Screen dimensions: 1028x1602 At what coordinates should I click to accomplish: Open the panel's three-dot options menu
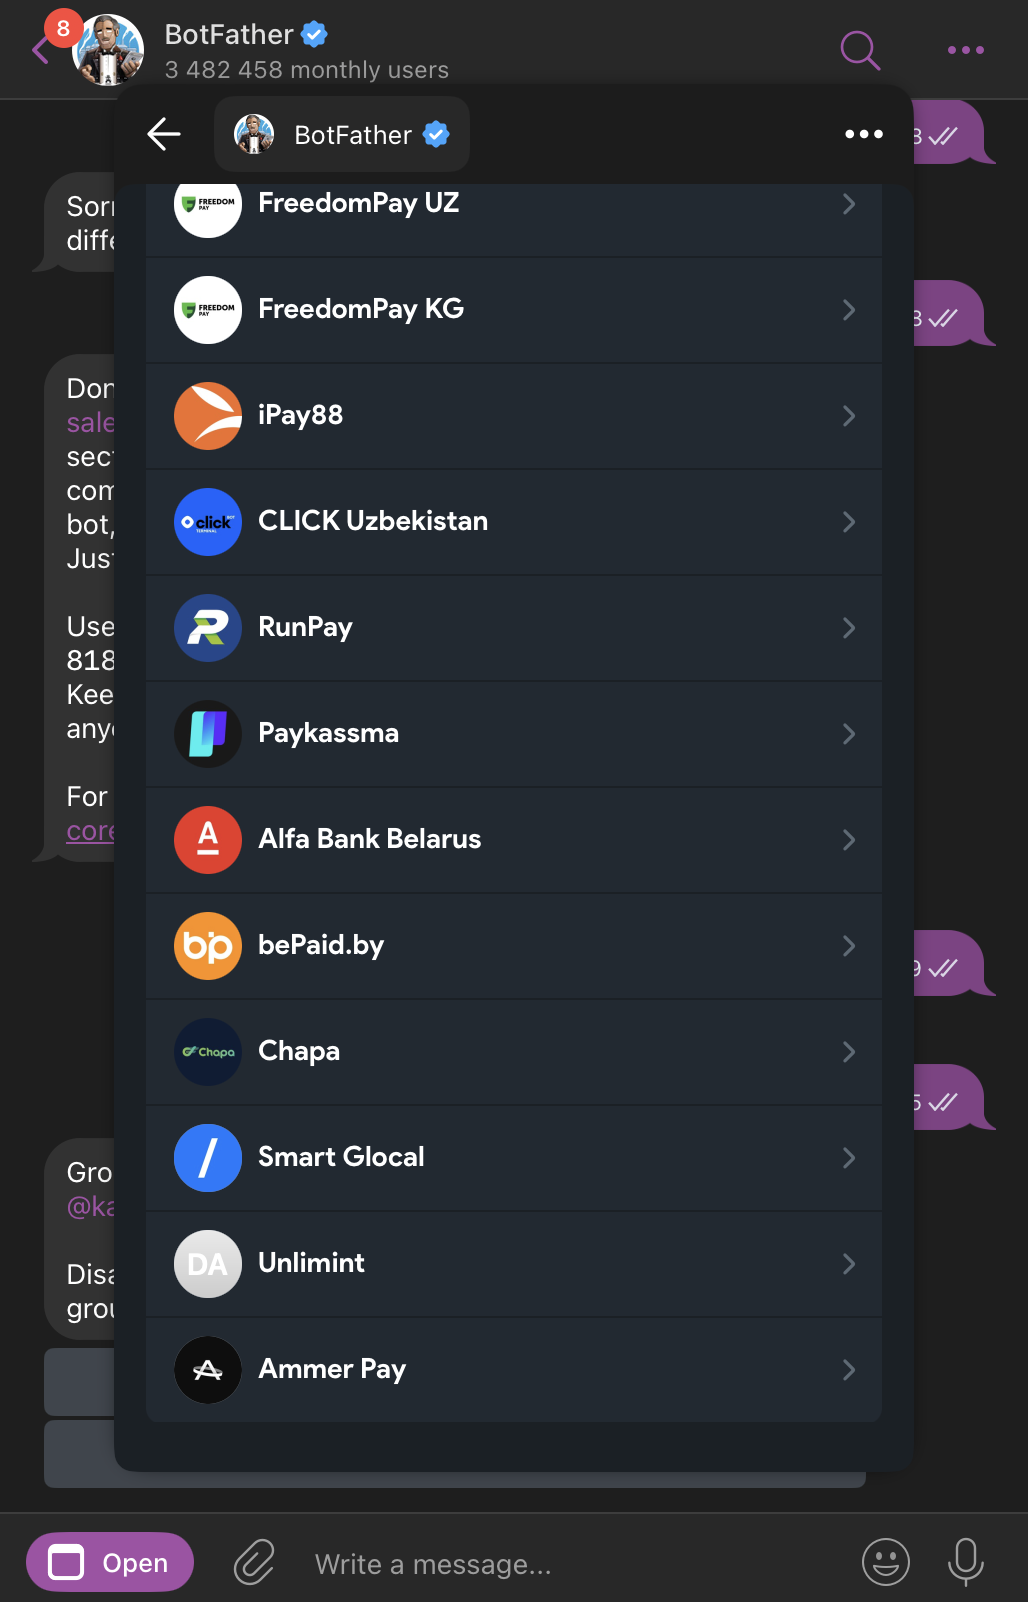[x=863, y=134]
